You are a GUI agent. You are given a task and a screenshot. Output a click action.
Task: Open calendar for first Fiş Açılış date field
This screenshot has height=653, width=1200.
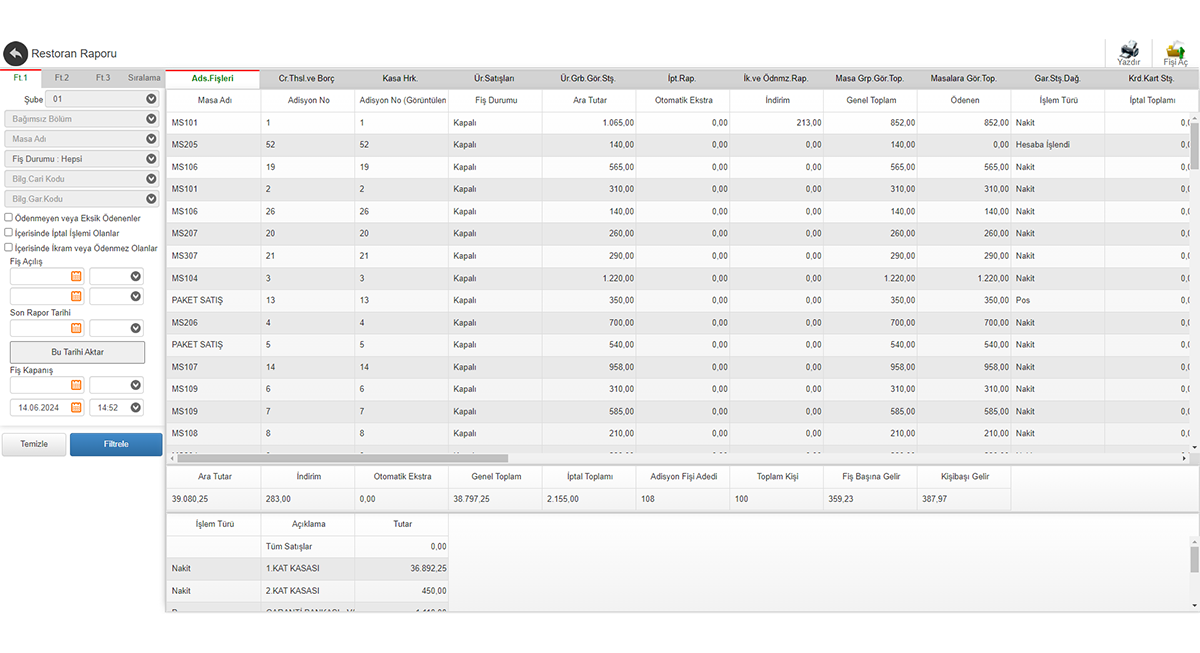(x=76, y=276)
